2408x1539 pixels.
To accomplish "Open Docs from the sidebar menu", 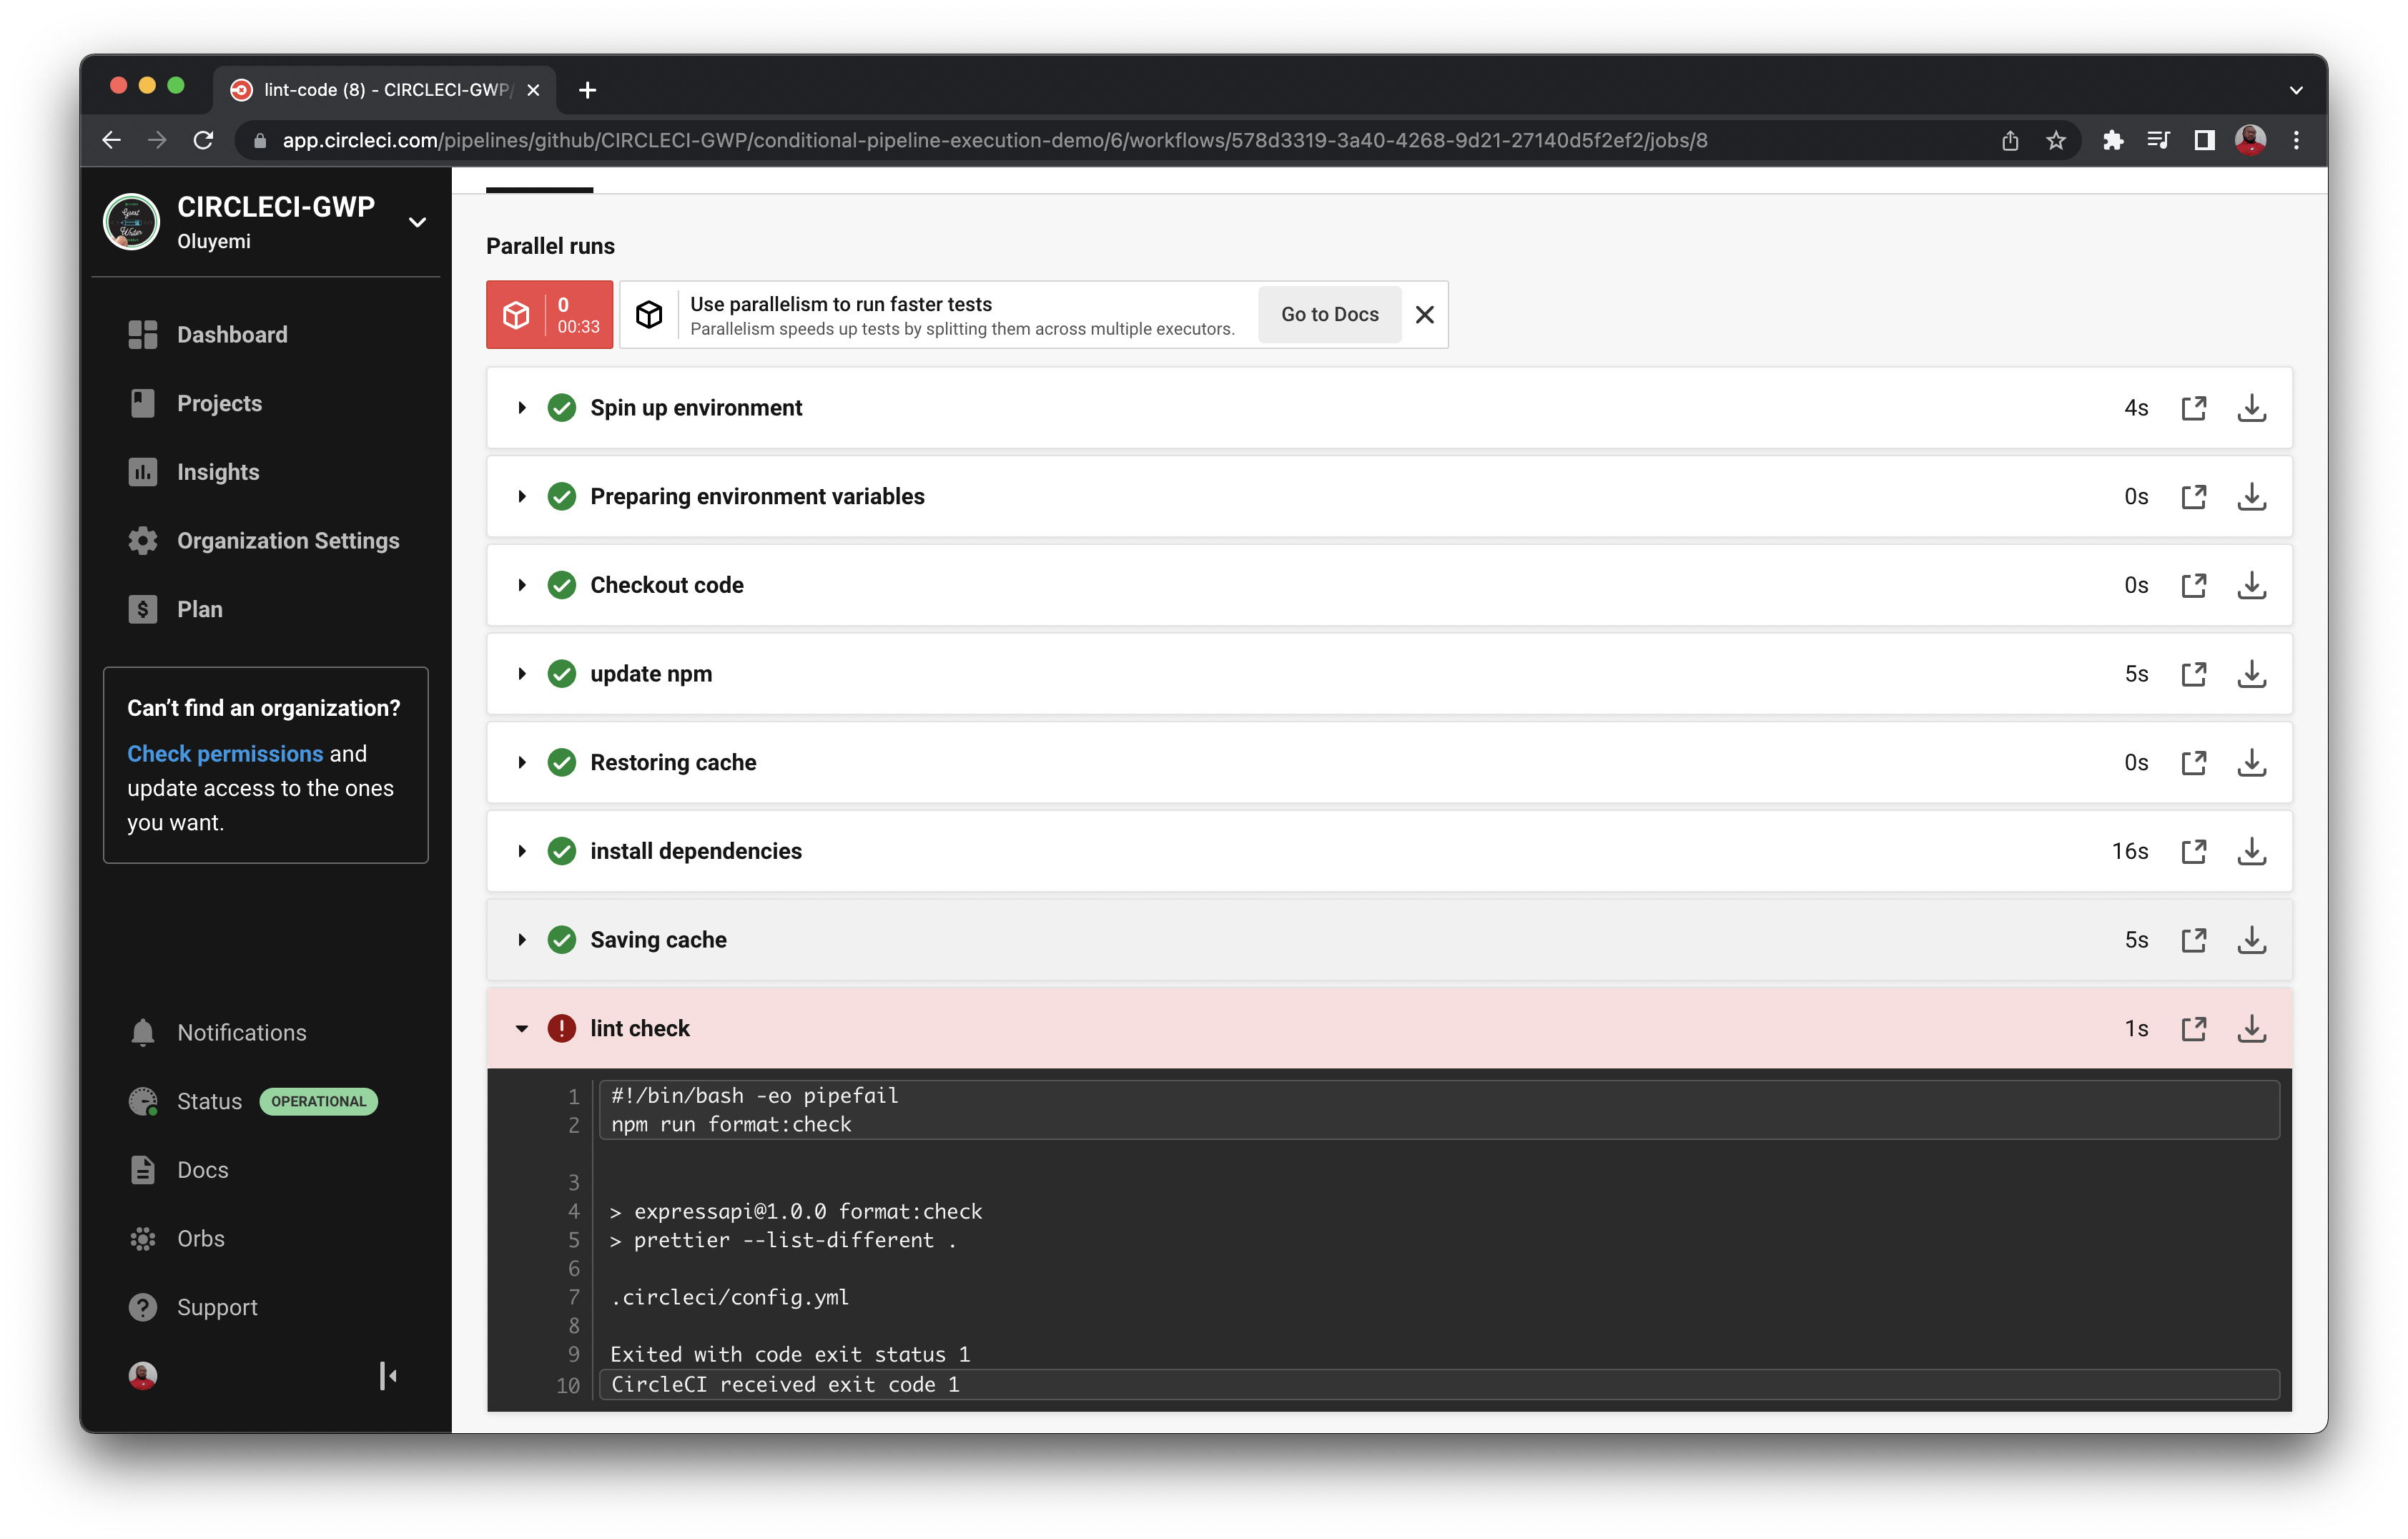I will coord(202,1169).
